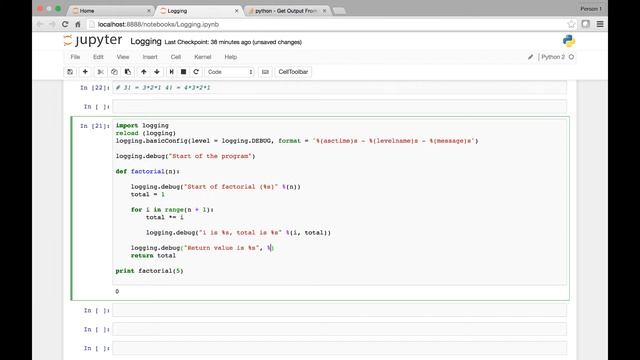
Task: Click the 'def factorial(n):' line
Action: click(x=148, y=171)
